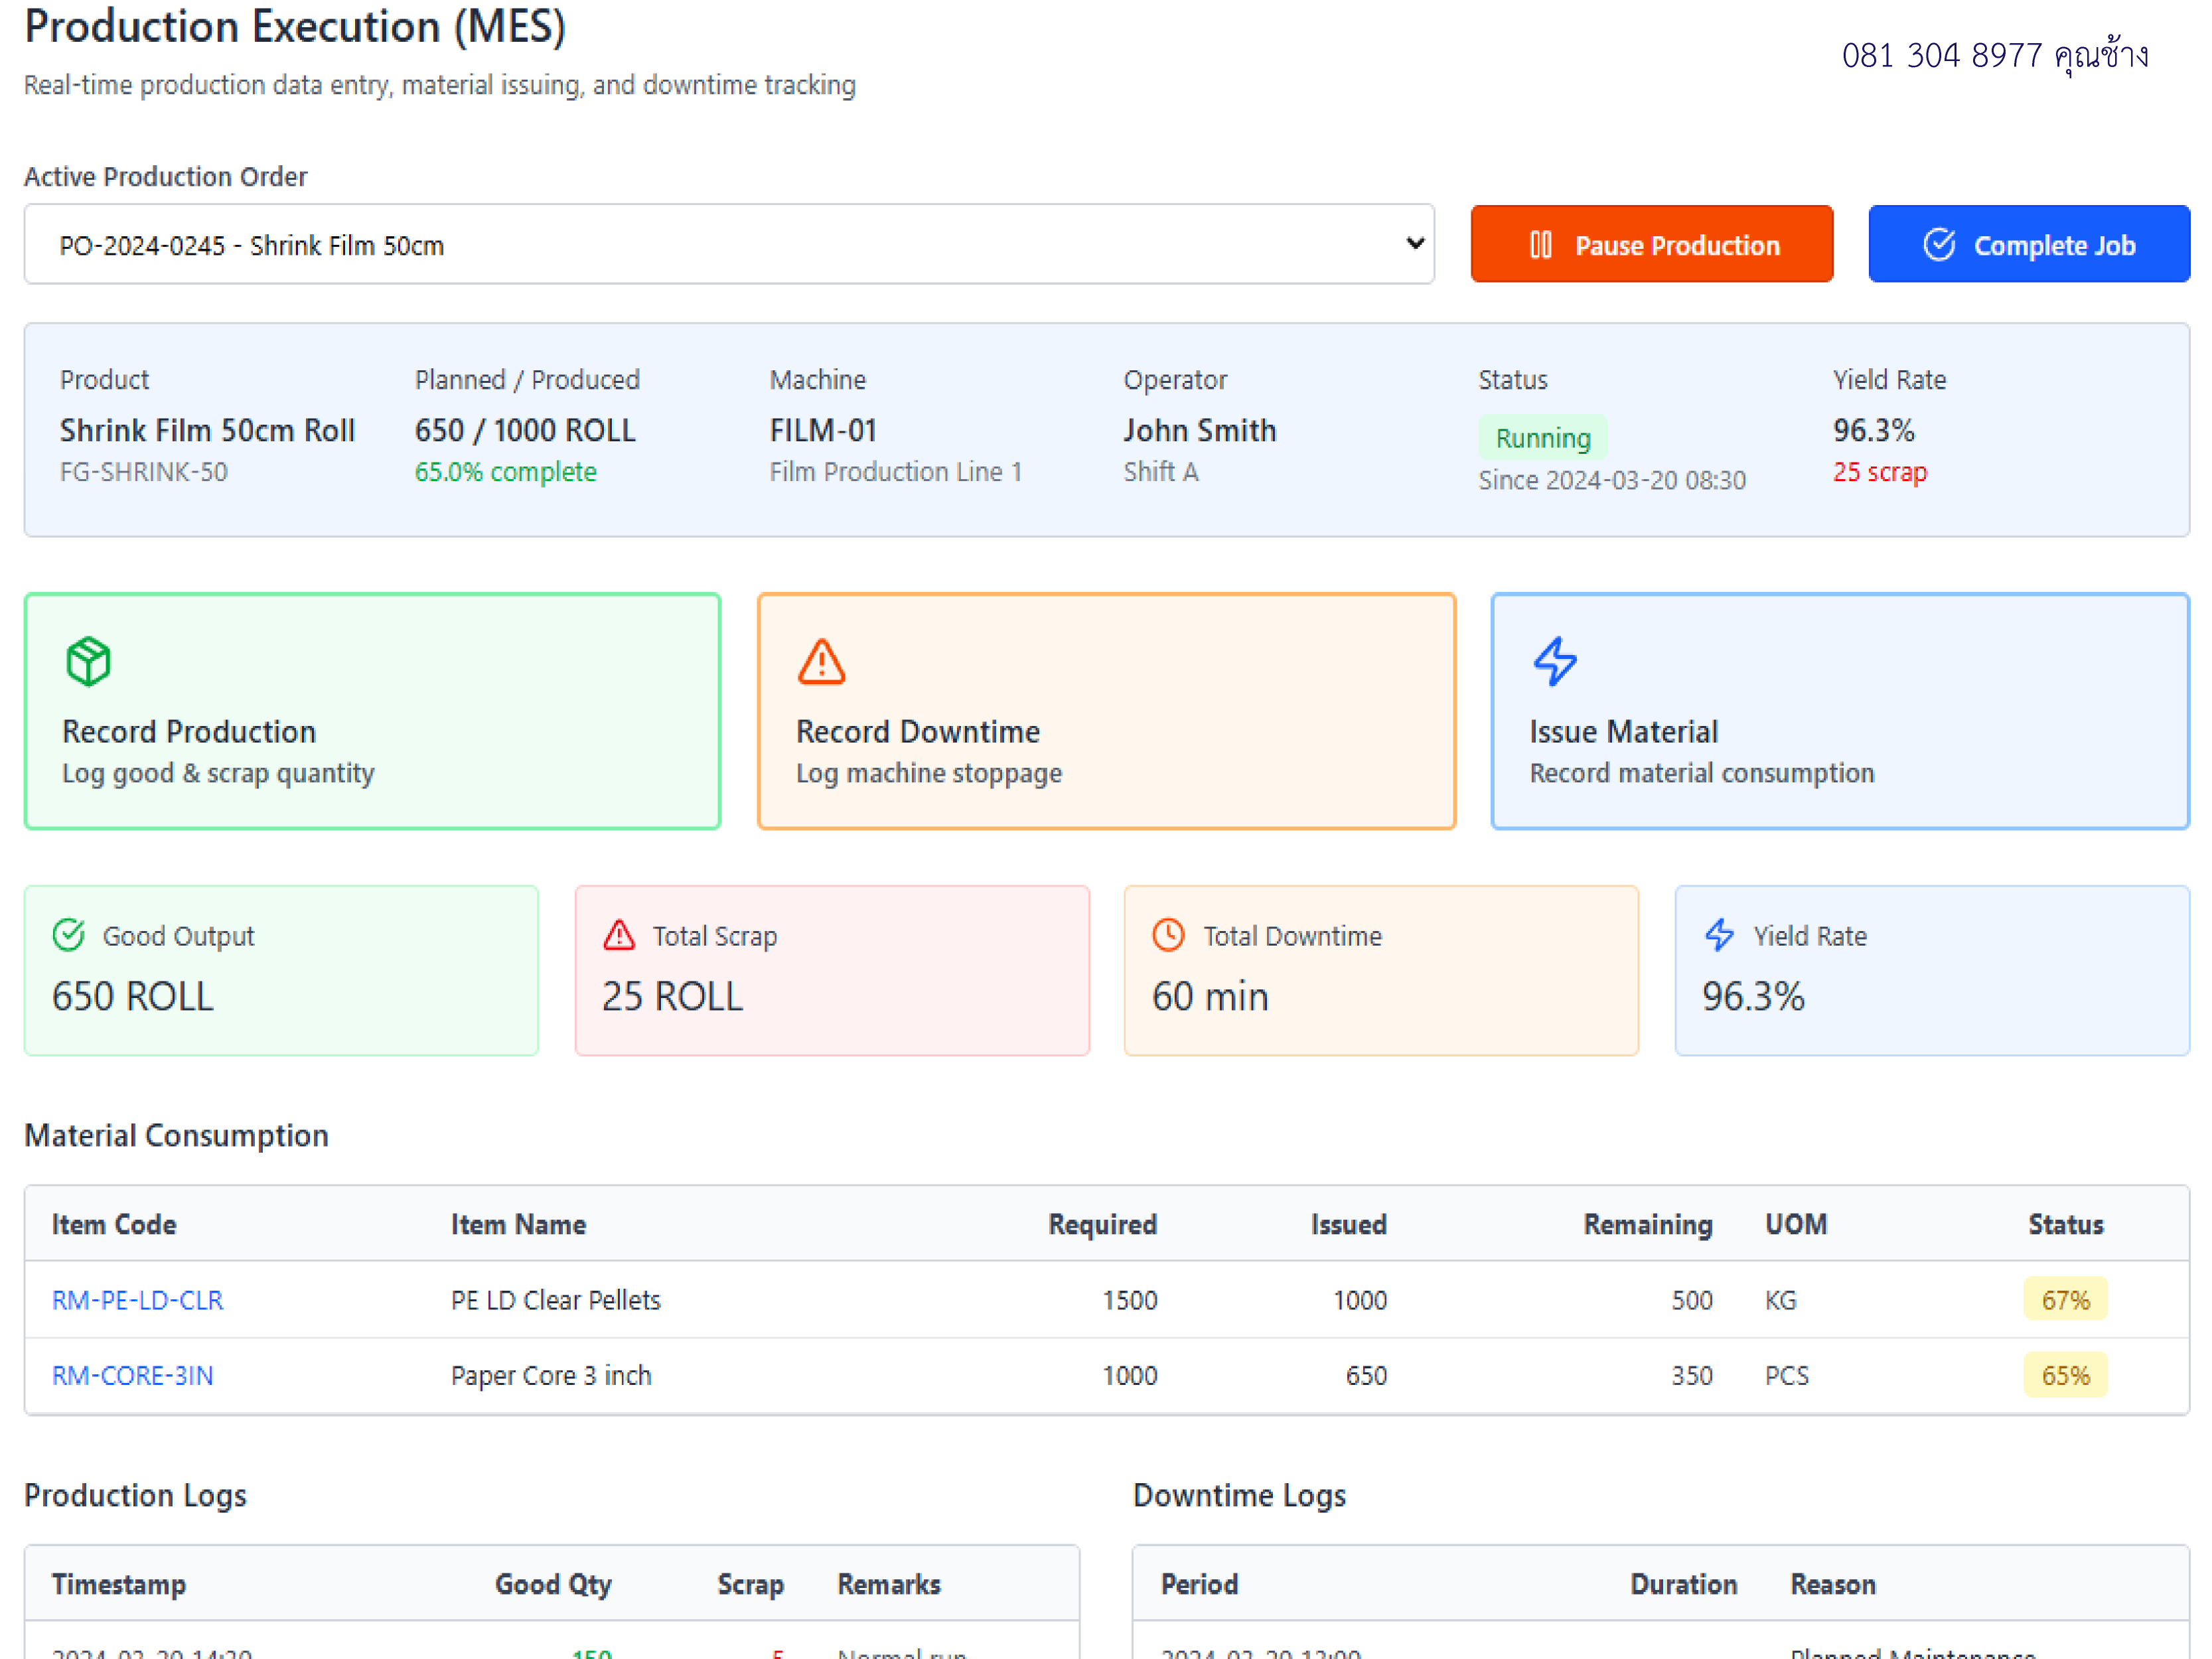
Task: Select the Issue Material card
Action: 1840,711
